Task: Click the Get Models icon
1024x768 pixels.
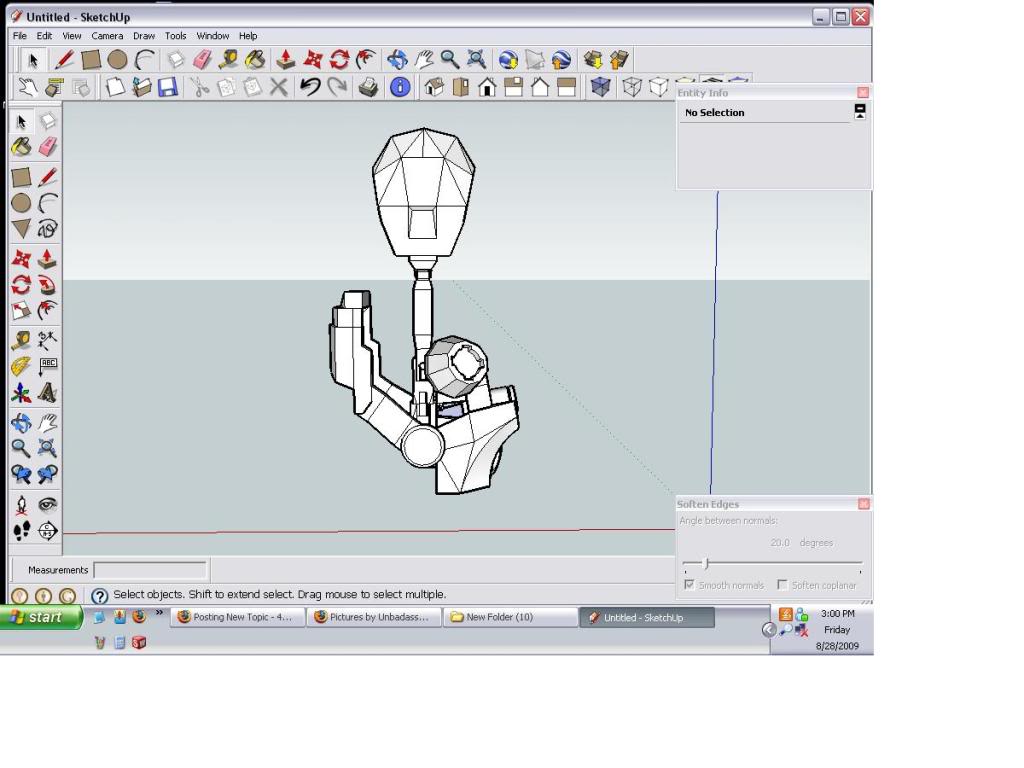Action: (593, 60)
